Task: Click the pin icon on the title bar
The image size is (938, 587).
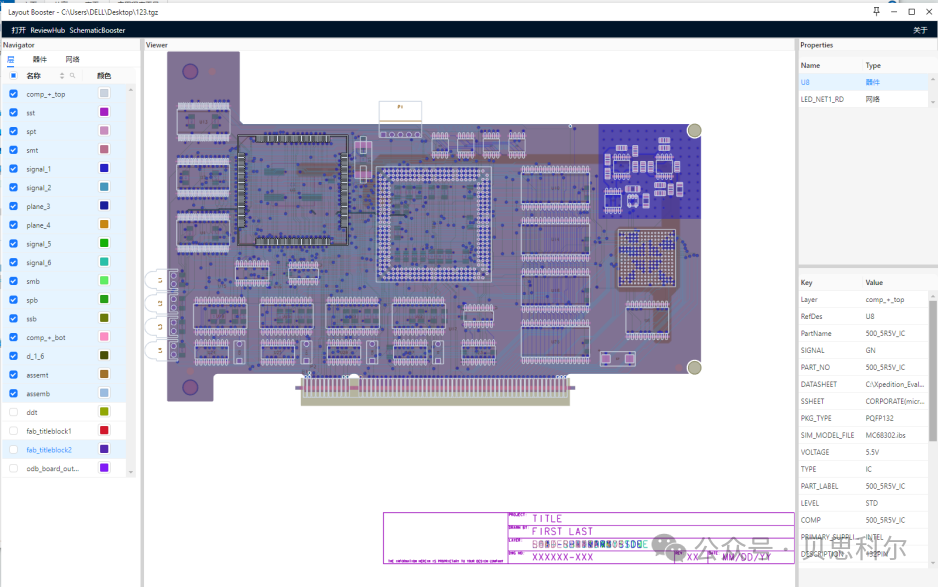Action: (876, 11)
